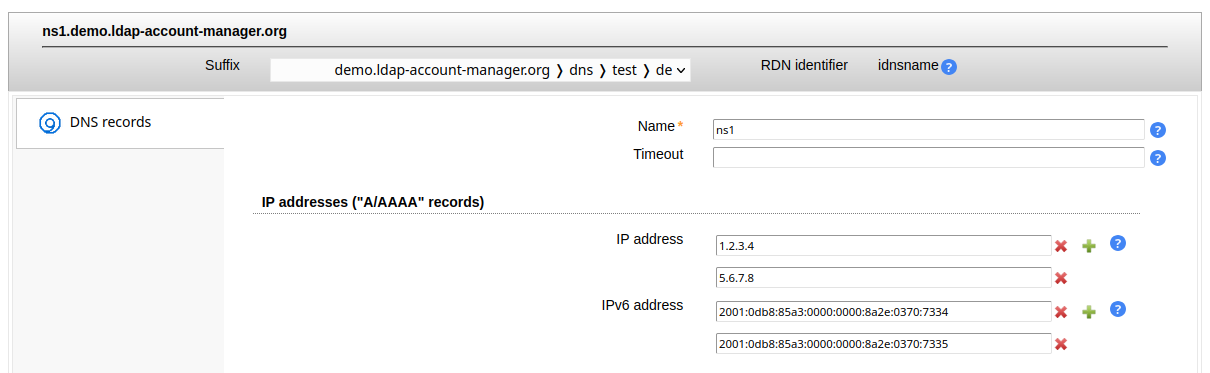Viewport: 1210px width, 373px height.
Task: Open help for the Name field
Action: click(1158, 130)
